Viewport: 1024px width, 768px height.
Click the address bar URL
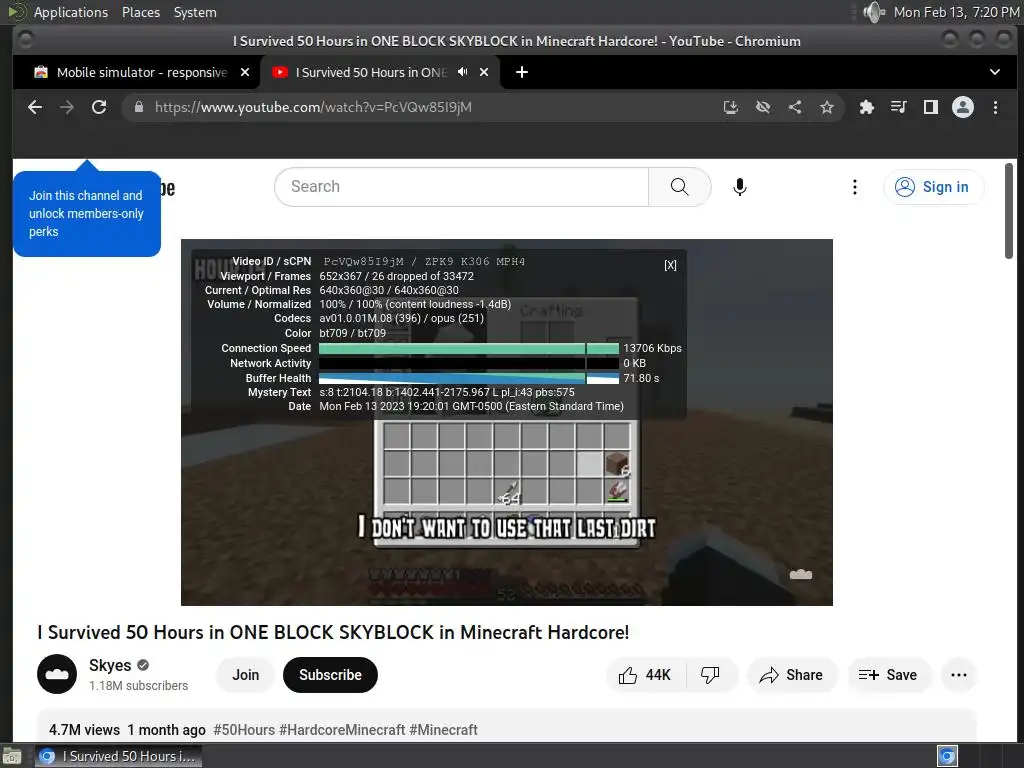[313, 107]
